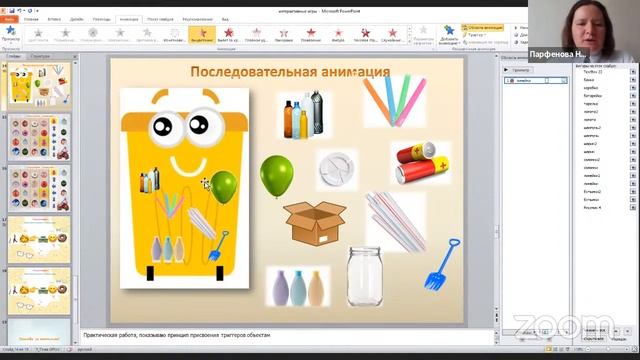The width and height of the screenshot is (640, 360).
Task: Click the large bottles image beside the bin
Action: click(x=304, y=115)
